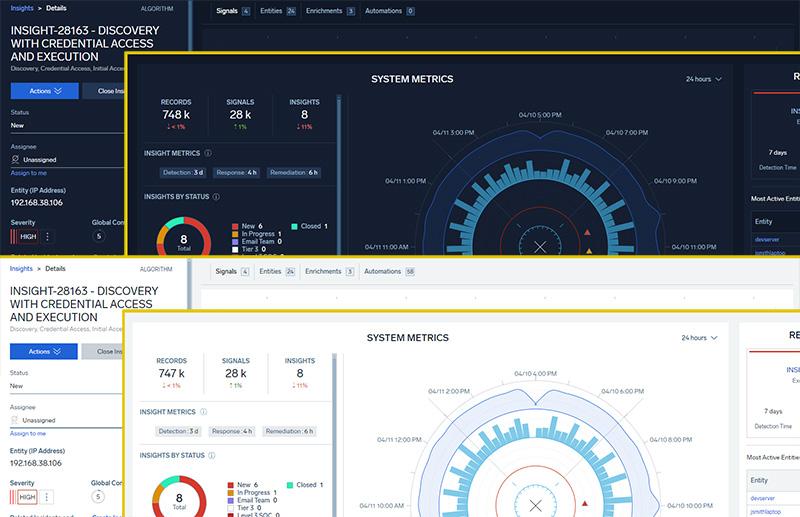Click Insight Metrics info icon in light dashboard

click(x=204, y=412)
